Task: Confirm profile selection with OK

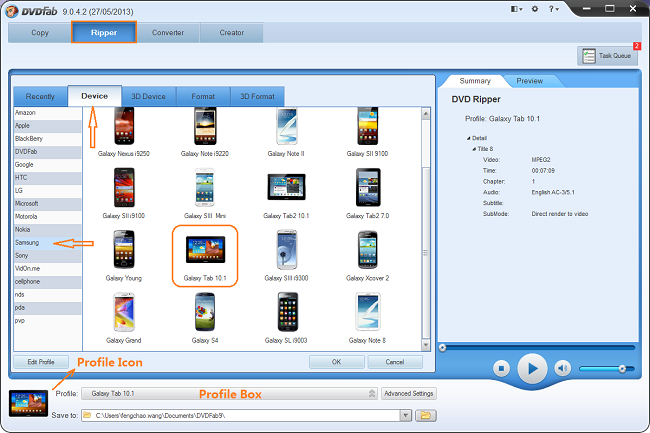Action: click(x=337, y=362)
